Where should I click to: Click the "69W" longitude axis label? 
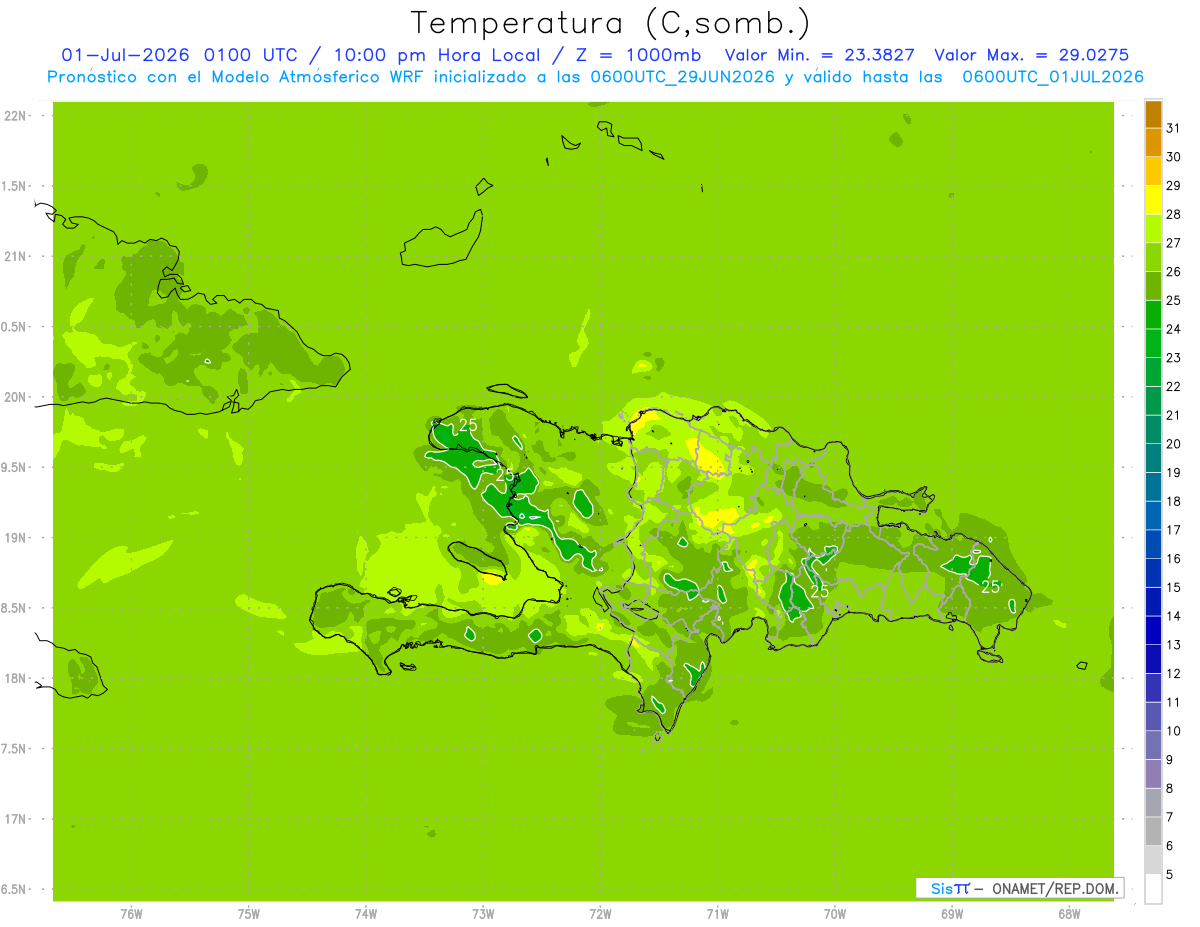point(952,914)
